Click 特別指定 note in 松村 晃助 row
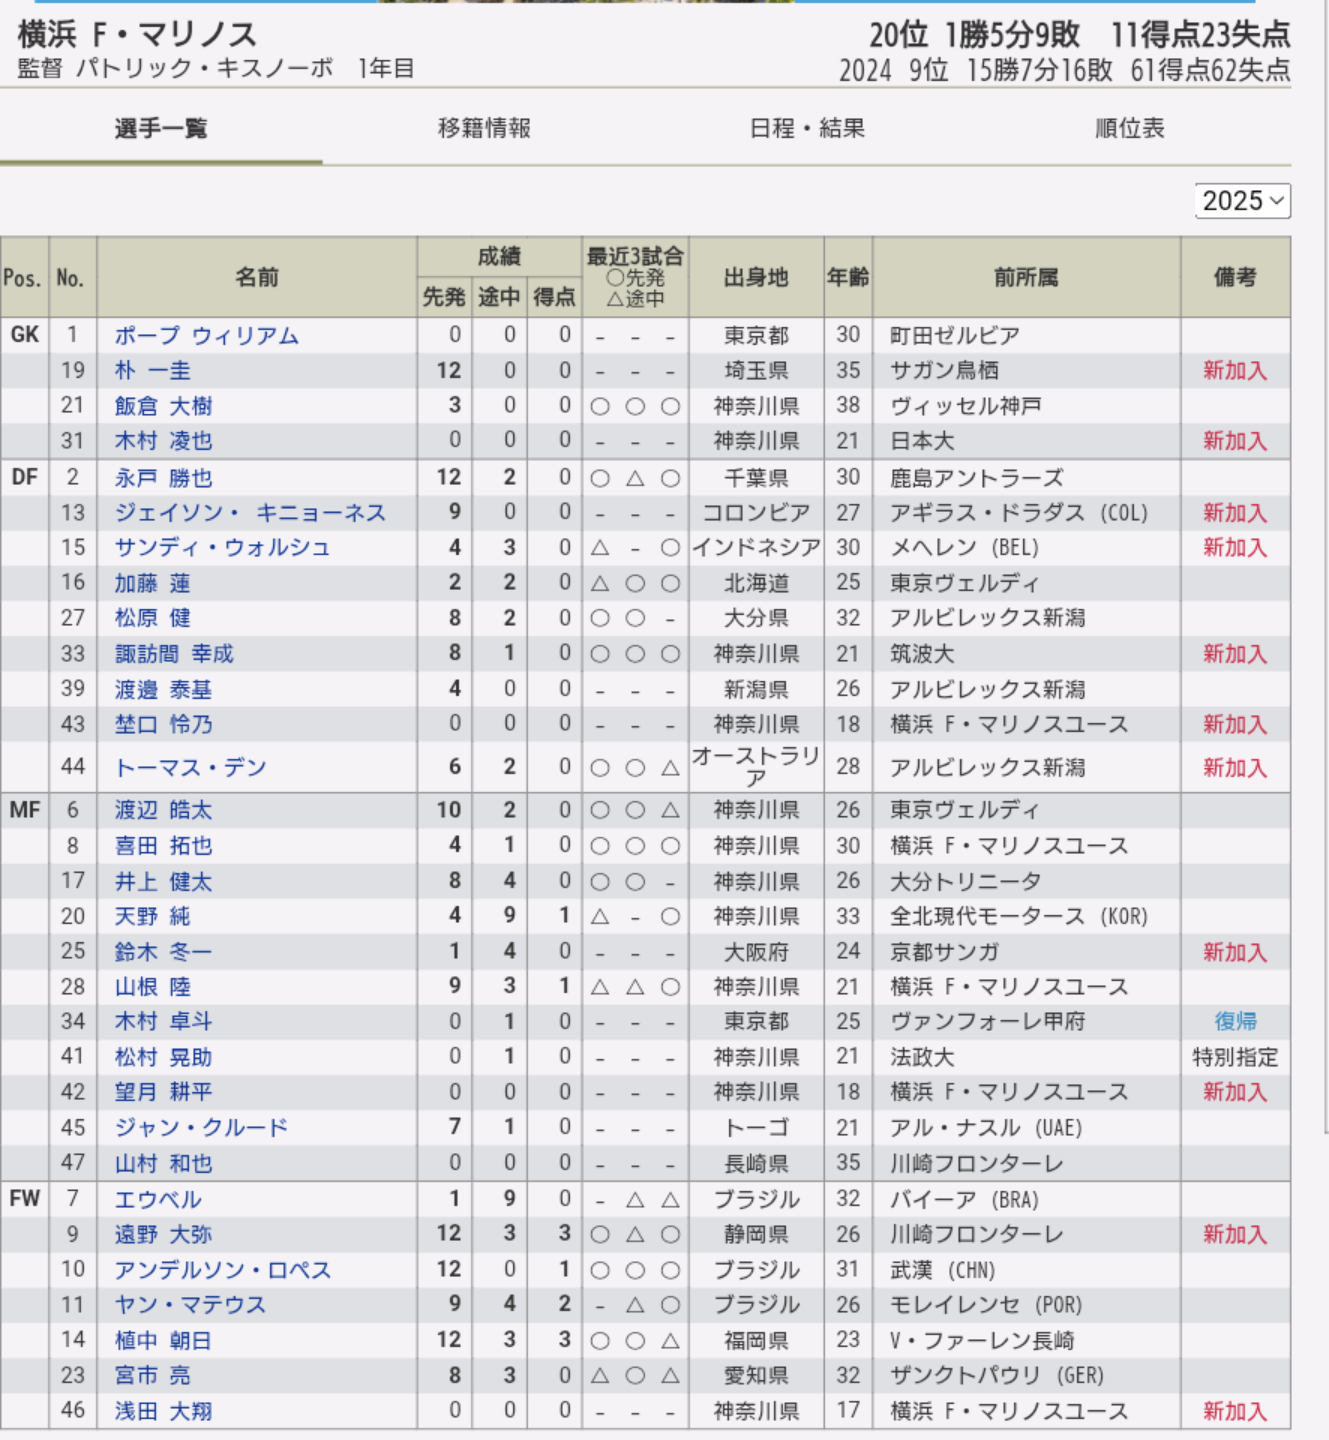The image size is (1329, 1440). pyautogui.click(x=1236, y=1057)
